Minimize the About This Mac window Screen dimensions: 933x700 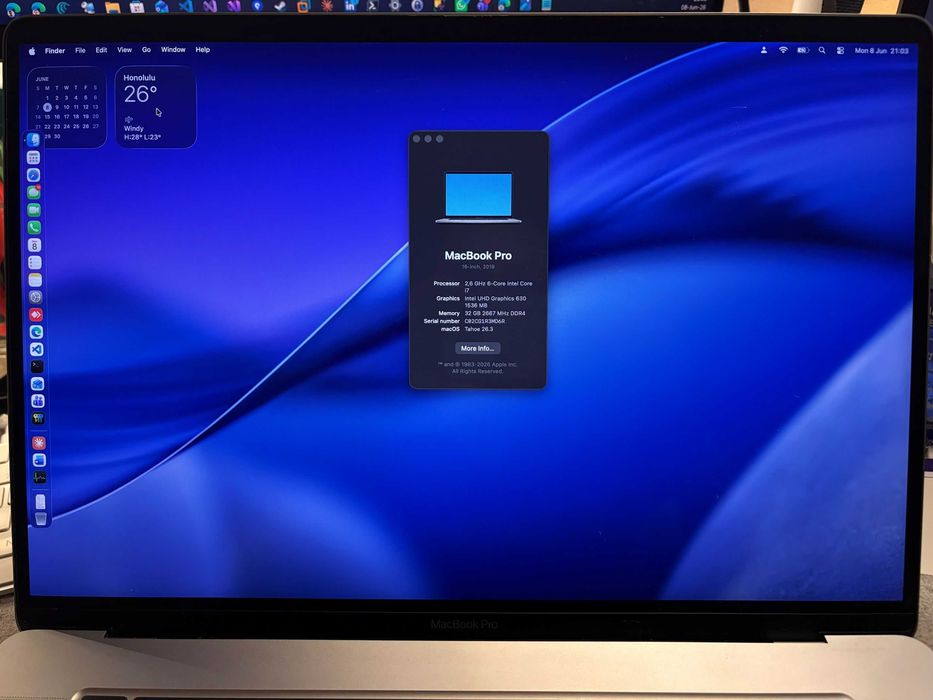[x=428, y=139]
